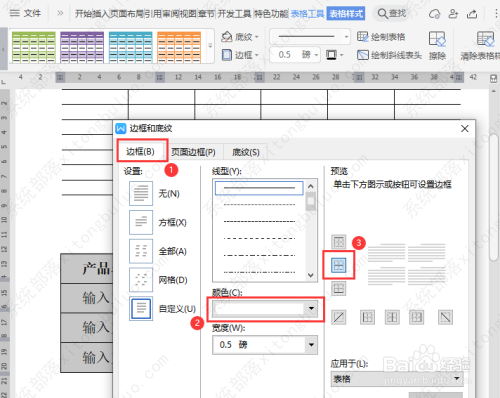Toggle the inner vertical border button
This screenshot has height=398, width=500.
coord(392,317)
